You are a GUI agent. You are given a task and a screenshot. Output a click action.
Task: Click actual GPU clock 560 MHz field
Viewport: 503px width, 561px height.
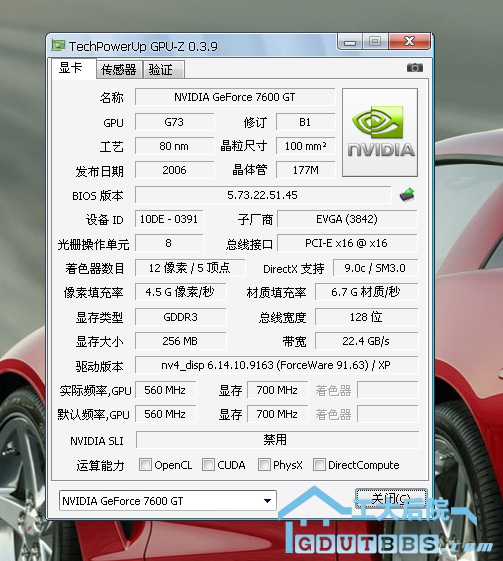(165, 390)
